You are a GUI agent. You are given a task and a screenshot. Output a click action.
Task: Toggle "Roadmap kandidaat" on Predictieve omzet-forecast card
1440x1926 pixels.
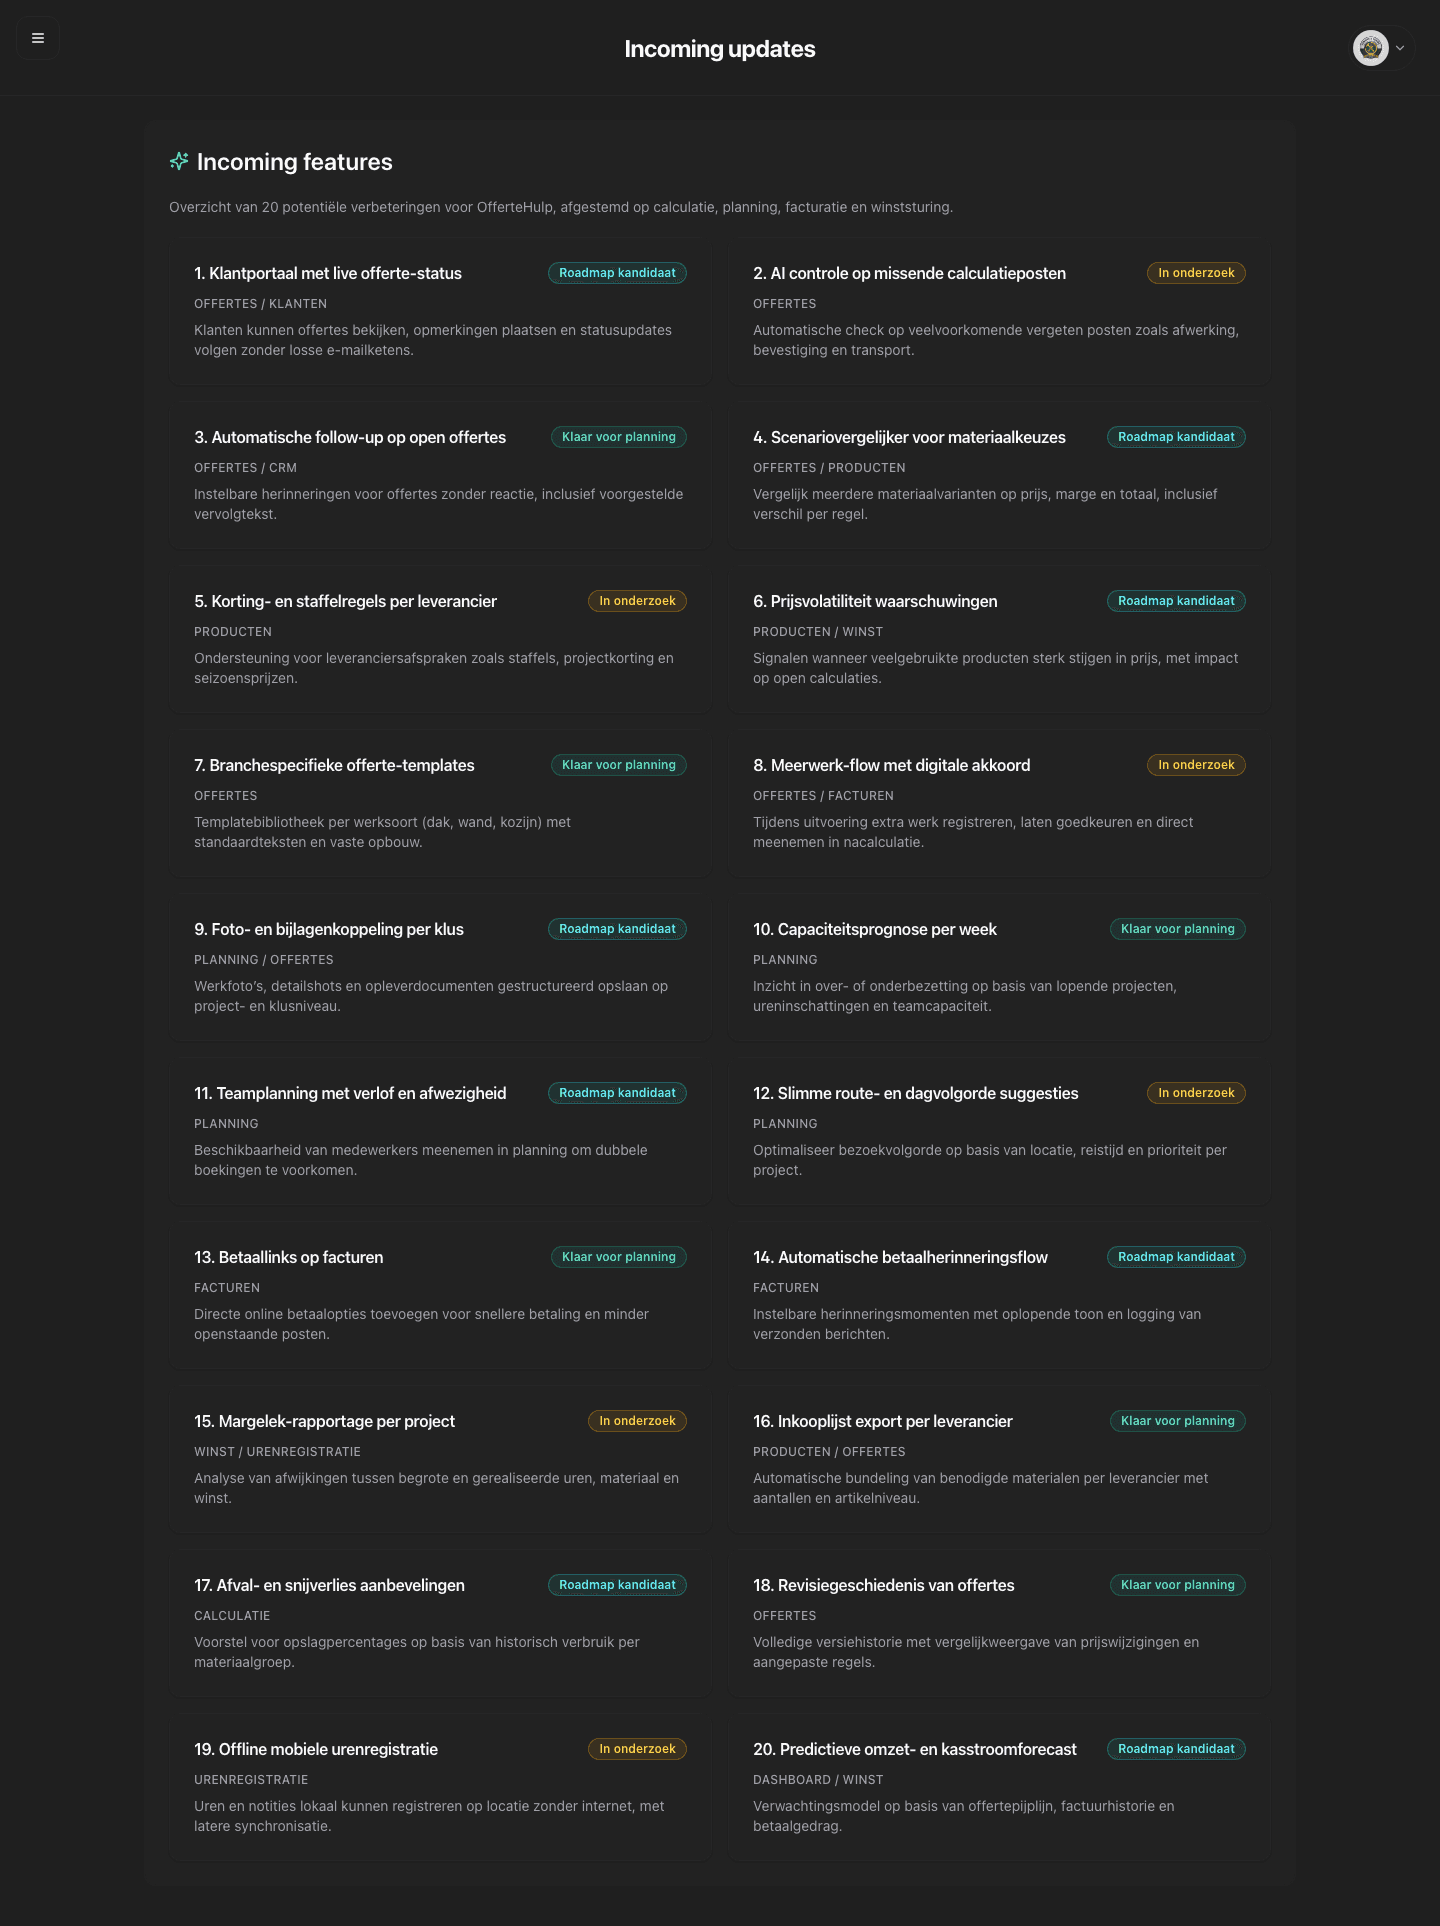[x=1176, y=1748]
